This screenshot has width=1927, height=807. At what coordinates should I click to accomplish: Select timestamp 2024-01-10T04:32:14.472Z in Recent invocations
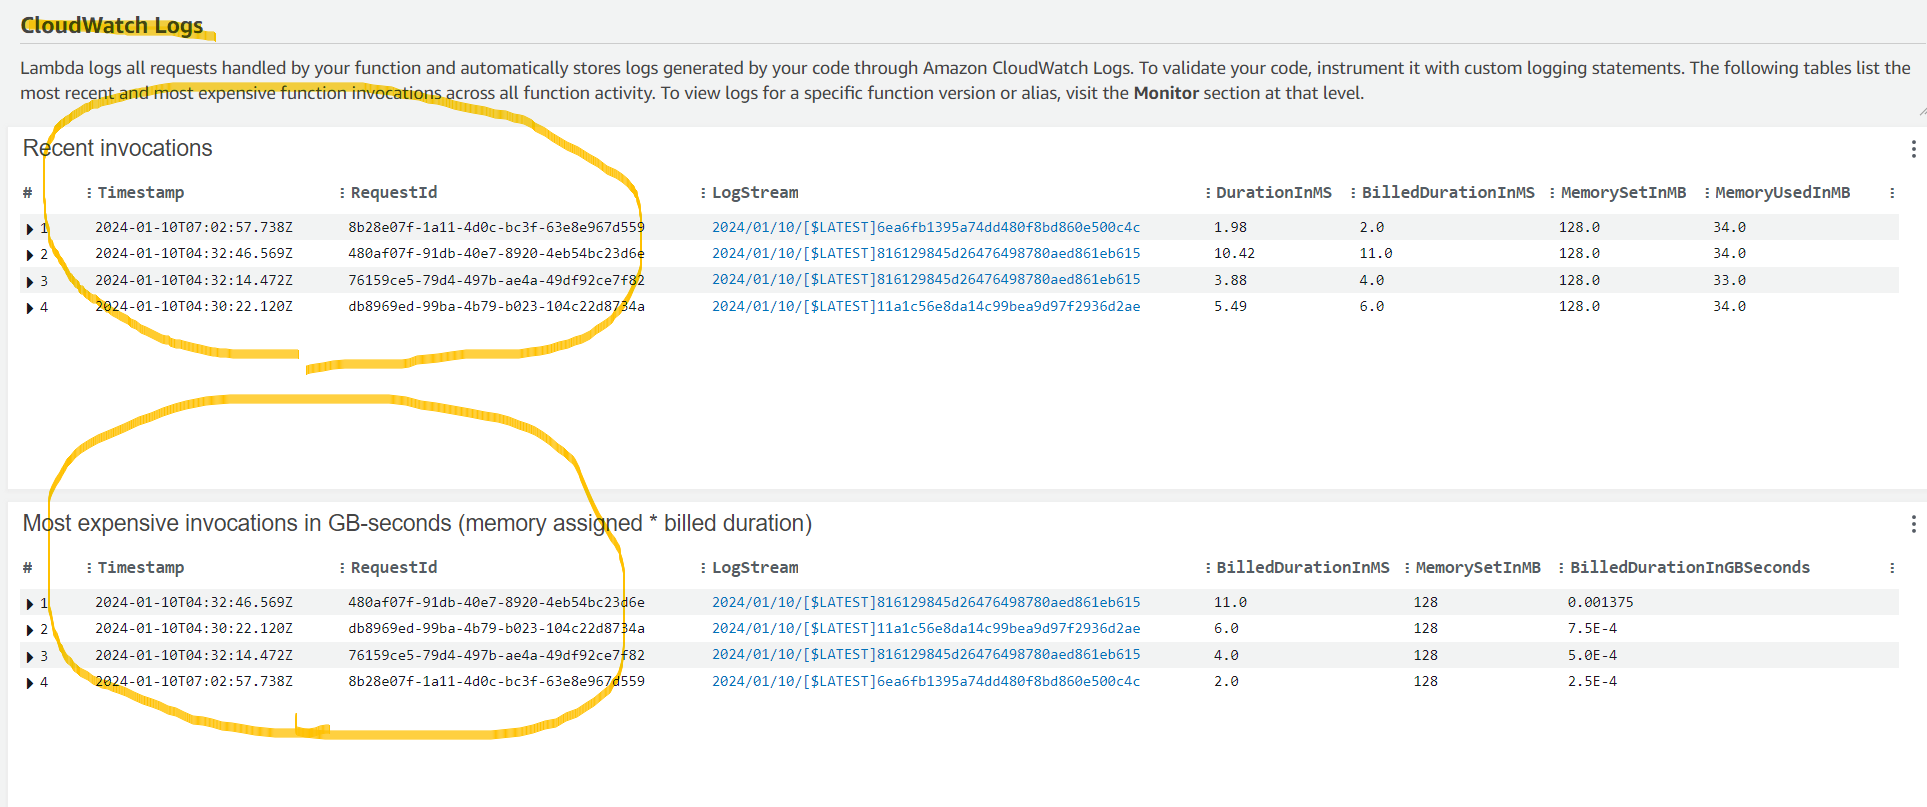[x=194, y=281]
